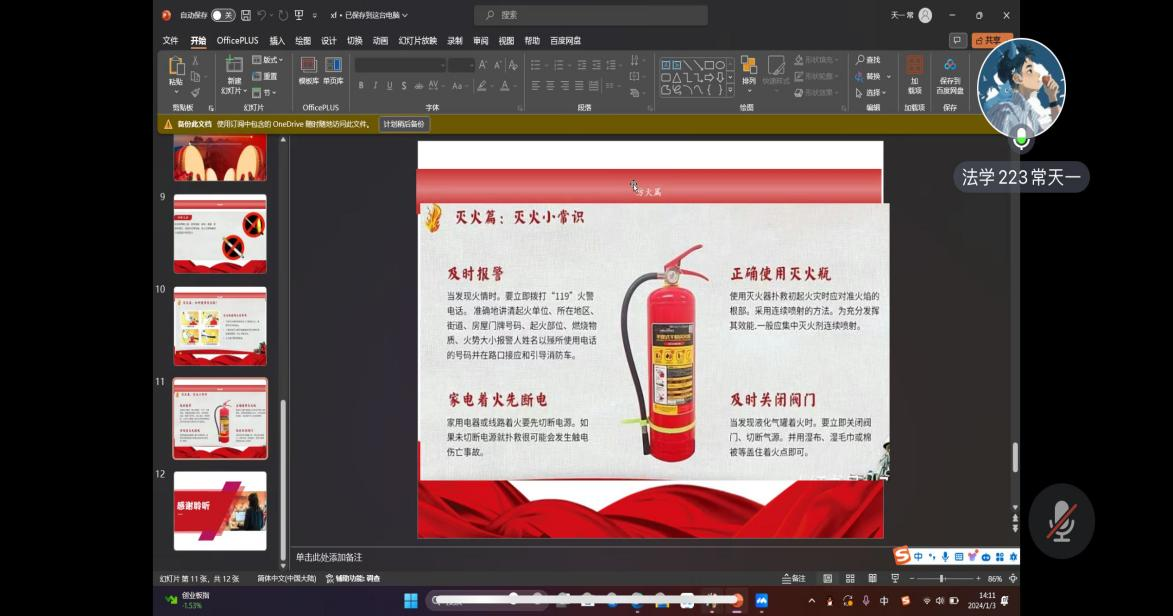Expand the 替换 replace dropdown arrow

pyautogui.click(x=889, y=76)
